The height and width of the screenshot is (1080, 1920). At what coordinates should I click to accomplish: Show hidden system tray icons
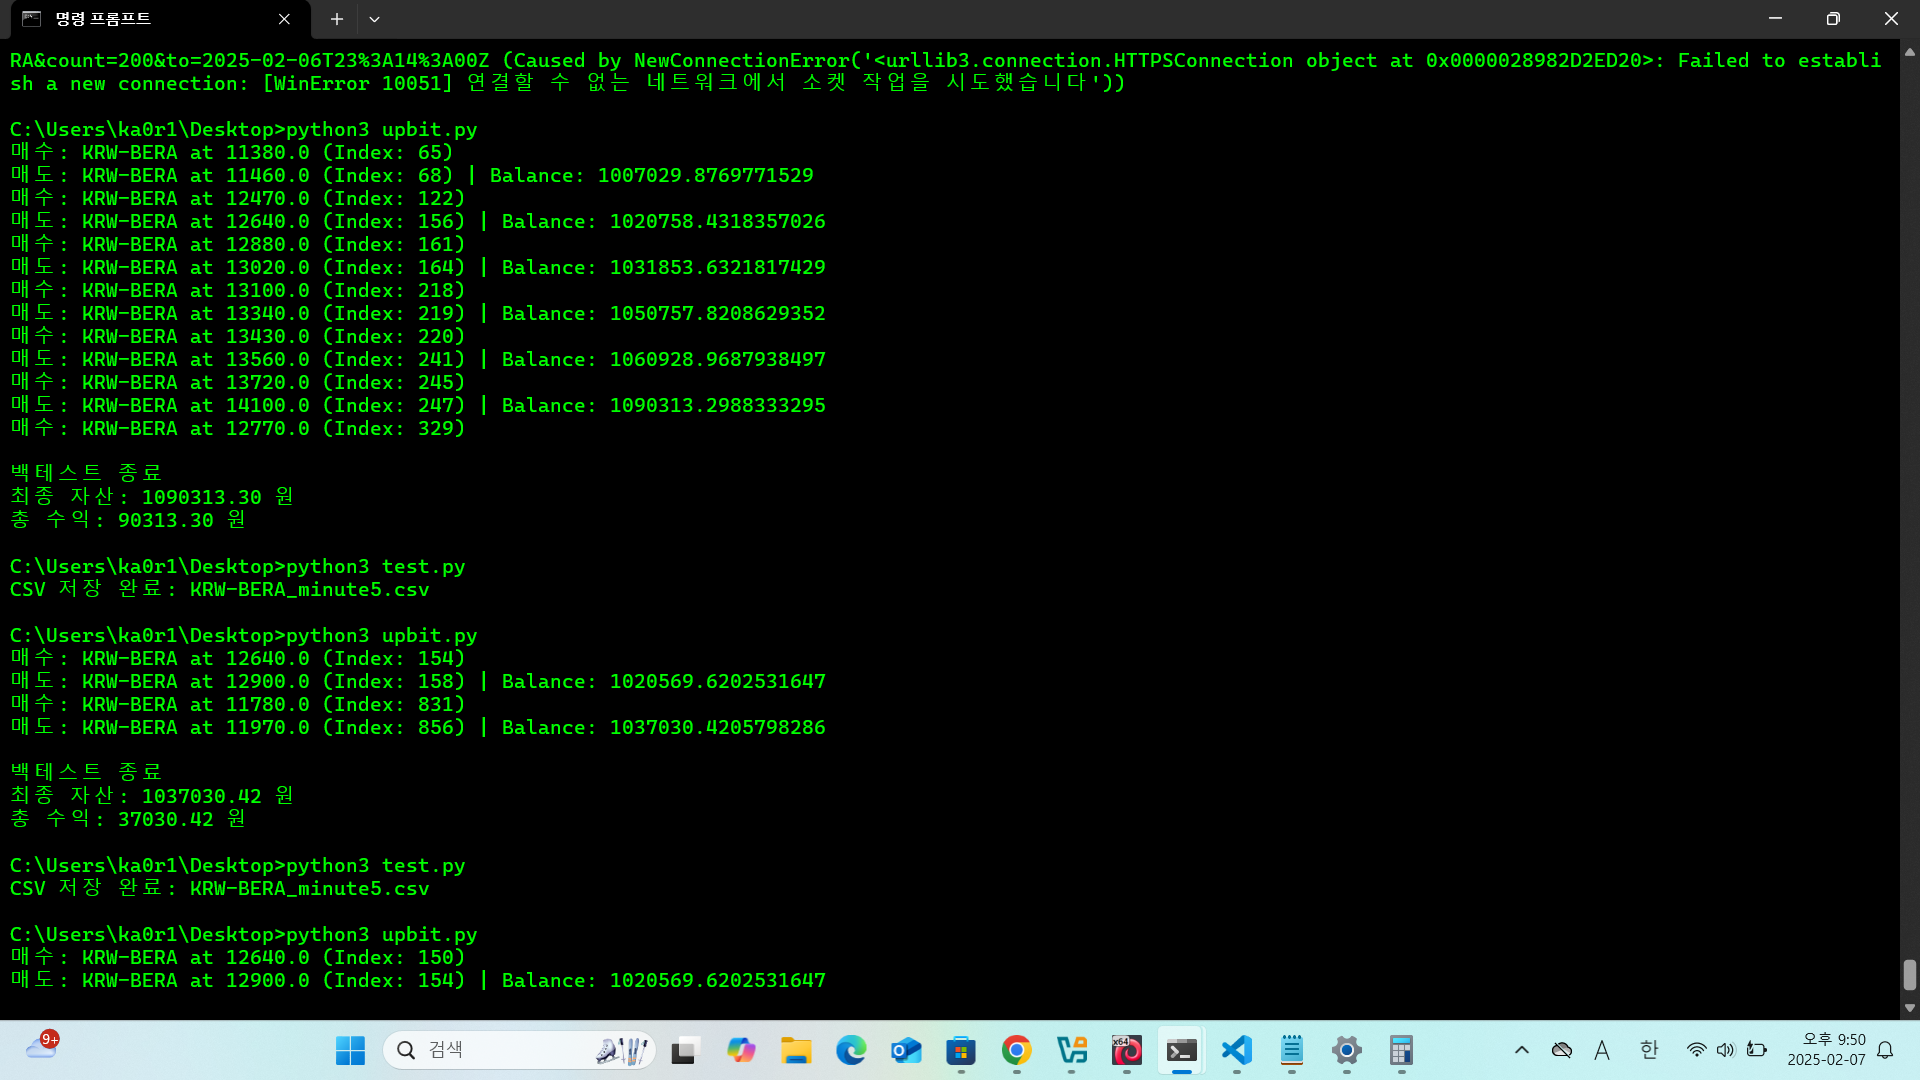[x=1522, y=1050]
